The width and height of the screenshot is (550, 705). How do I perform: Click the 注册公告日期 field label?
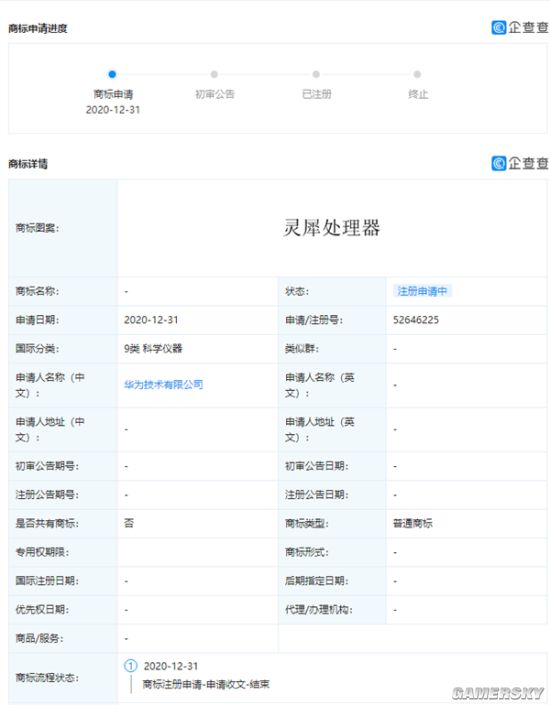pos(317,495)
